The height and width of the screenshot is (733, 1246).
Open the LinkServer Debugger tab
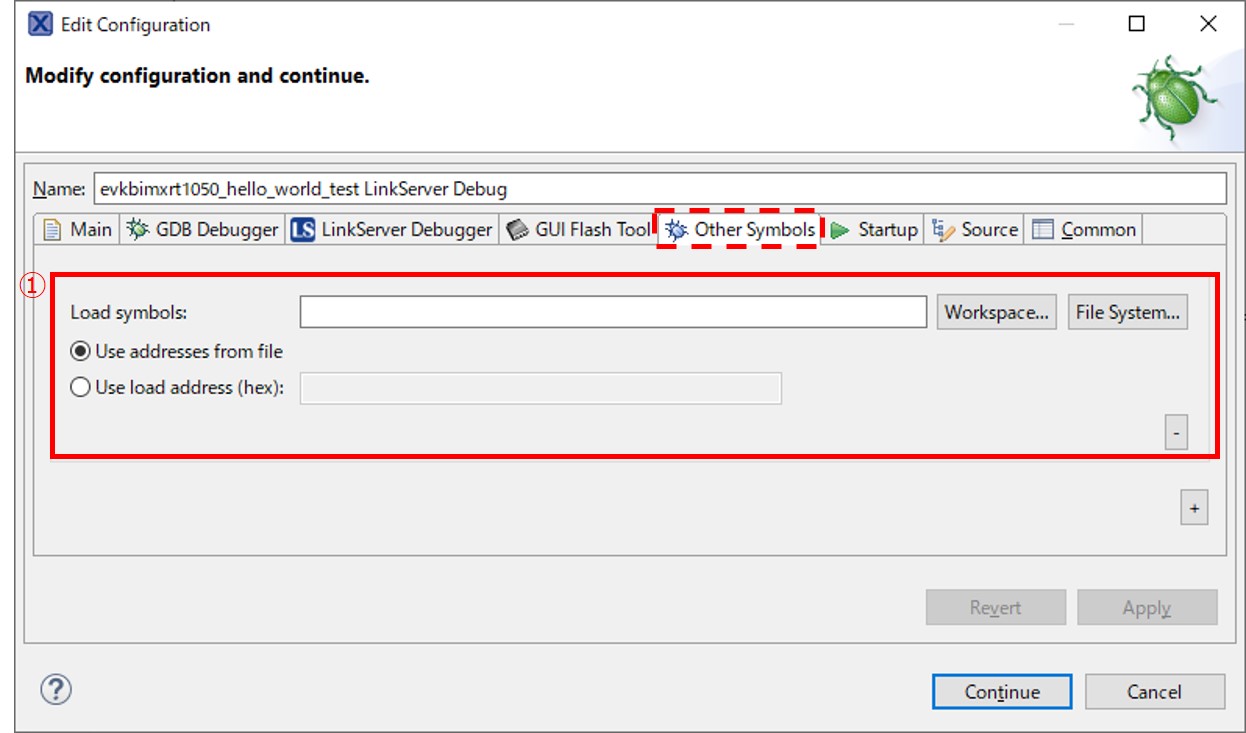click(393, 230)
